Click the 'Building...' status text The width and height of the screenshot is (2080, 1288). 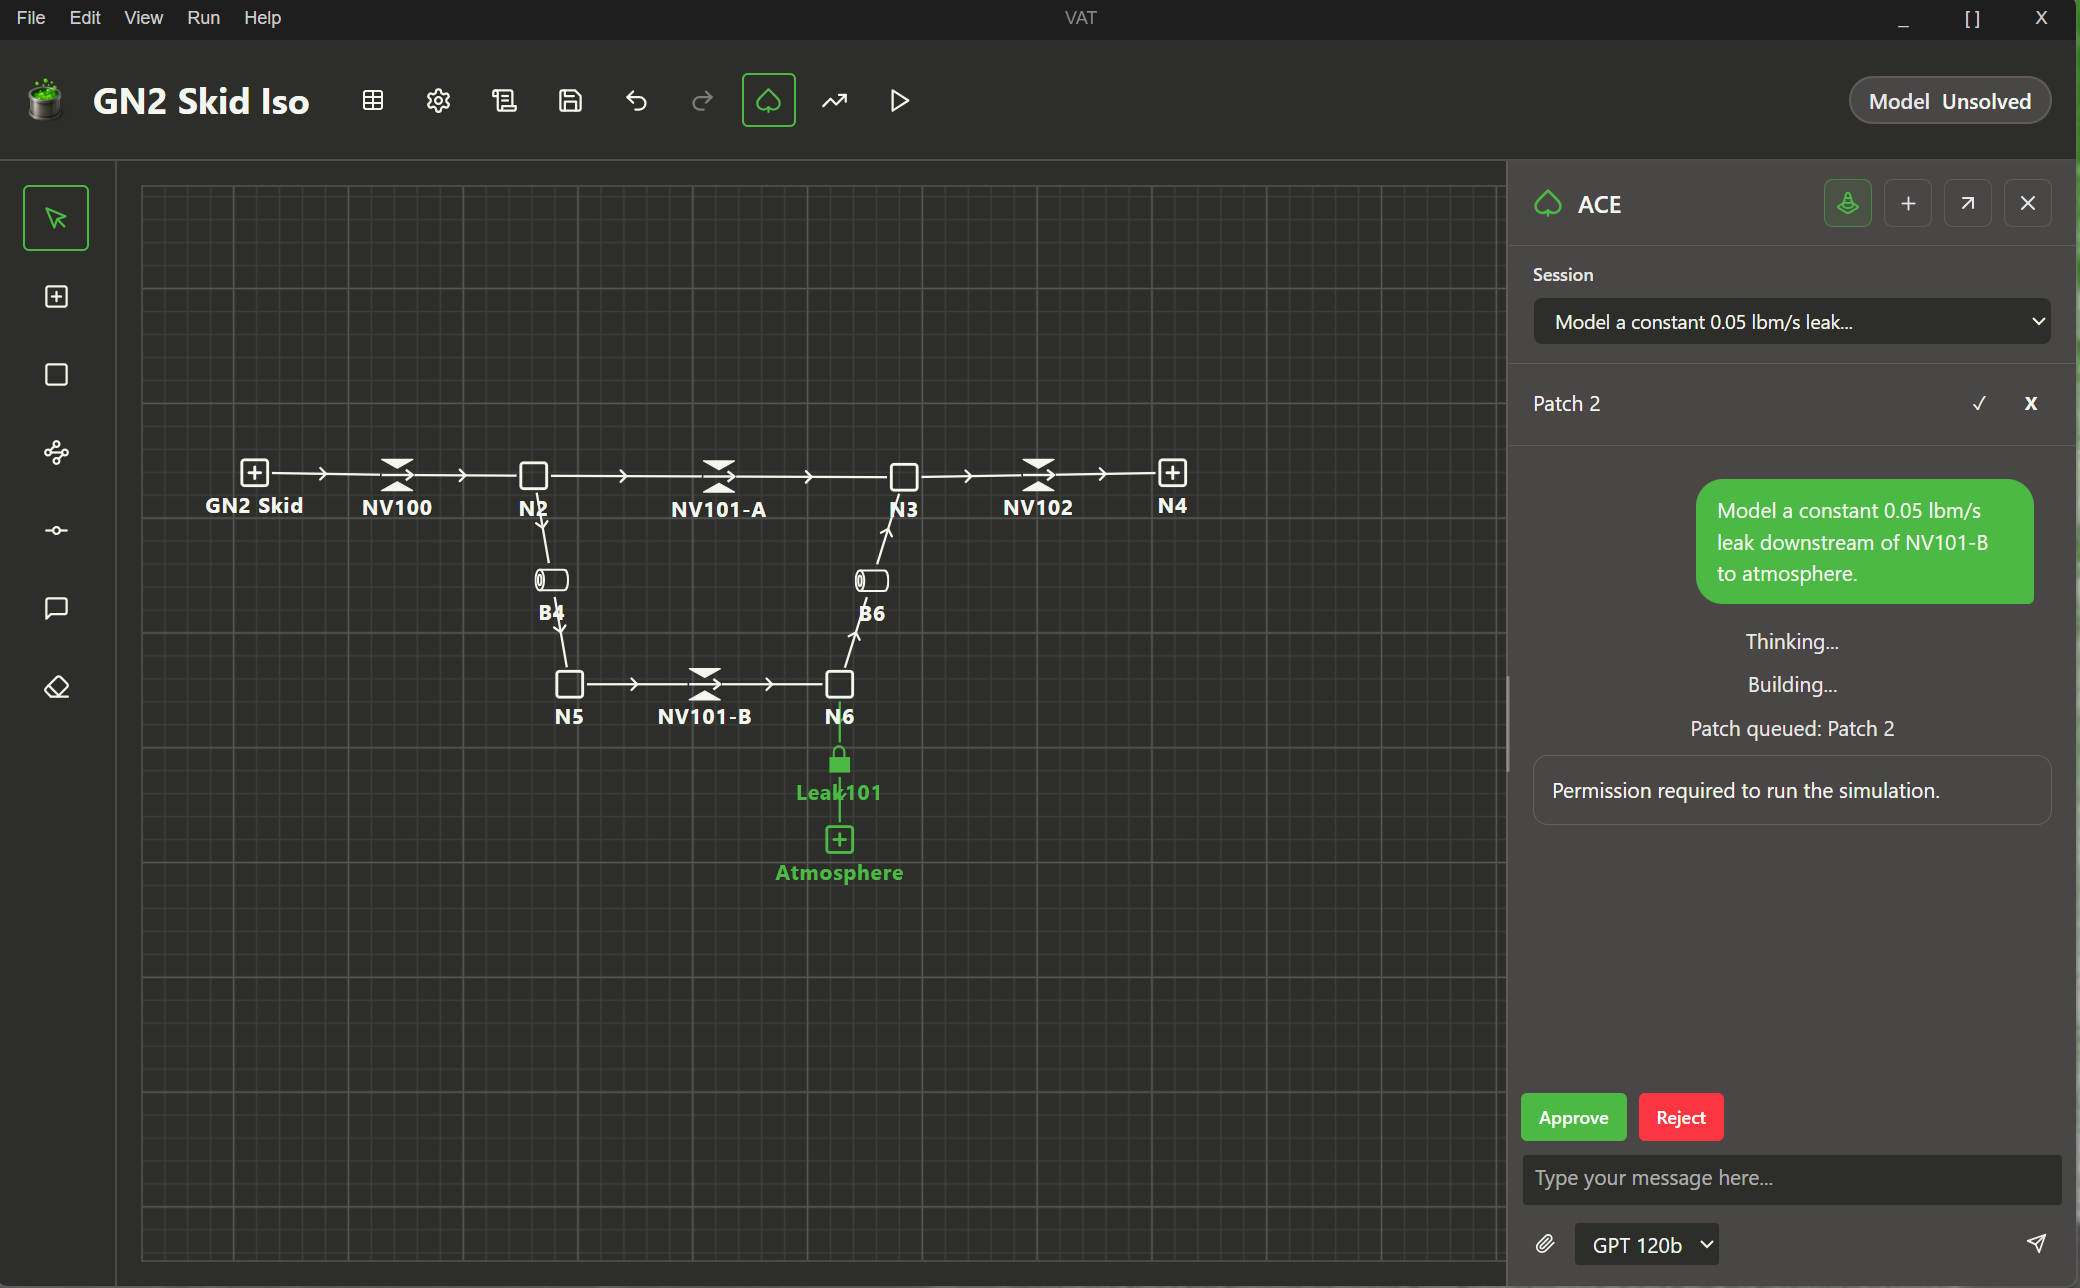click(1792, 684)
